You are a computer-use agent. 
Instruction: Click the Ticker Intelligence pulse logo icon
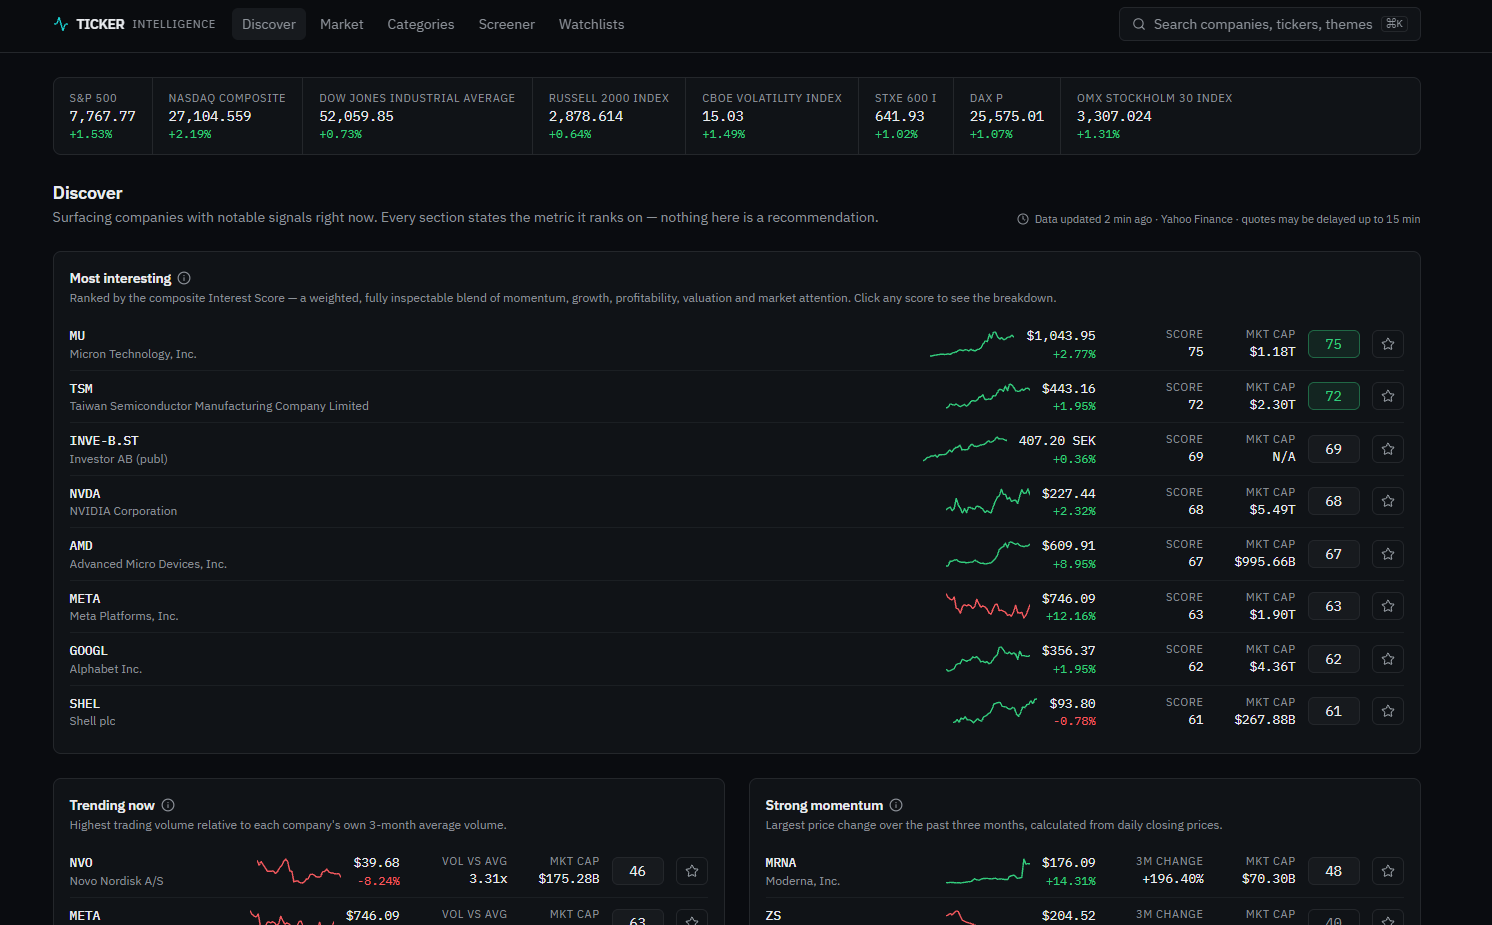tap(61, 24)
